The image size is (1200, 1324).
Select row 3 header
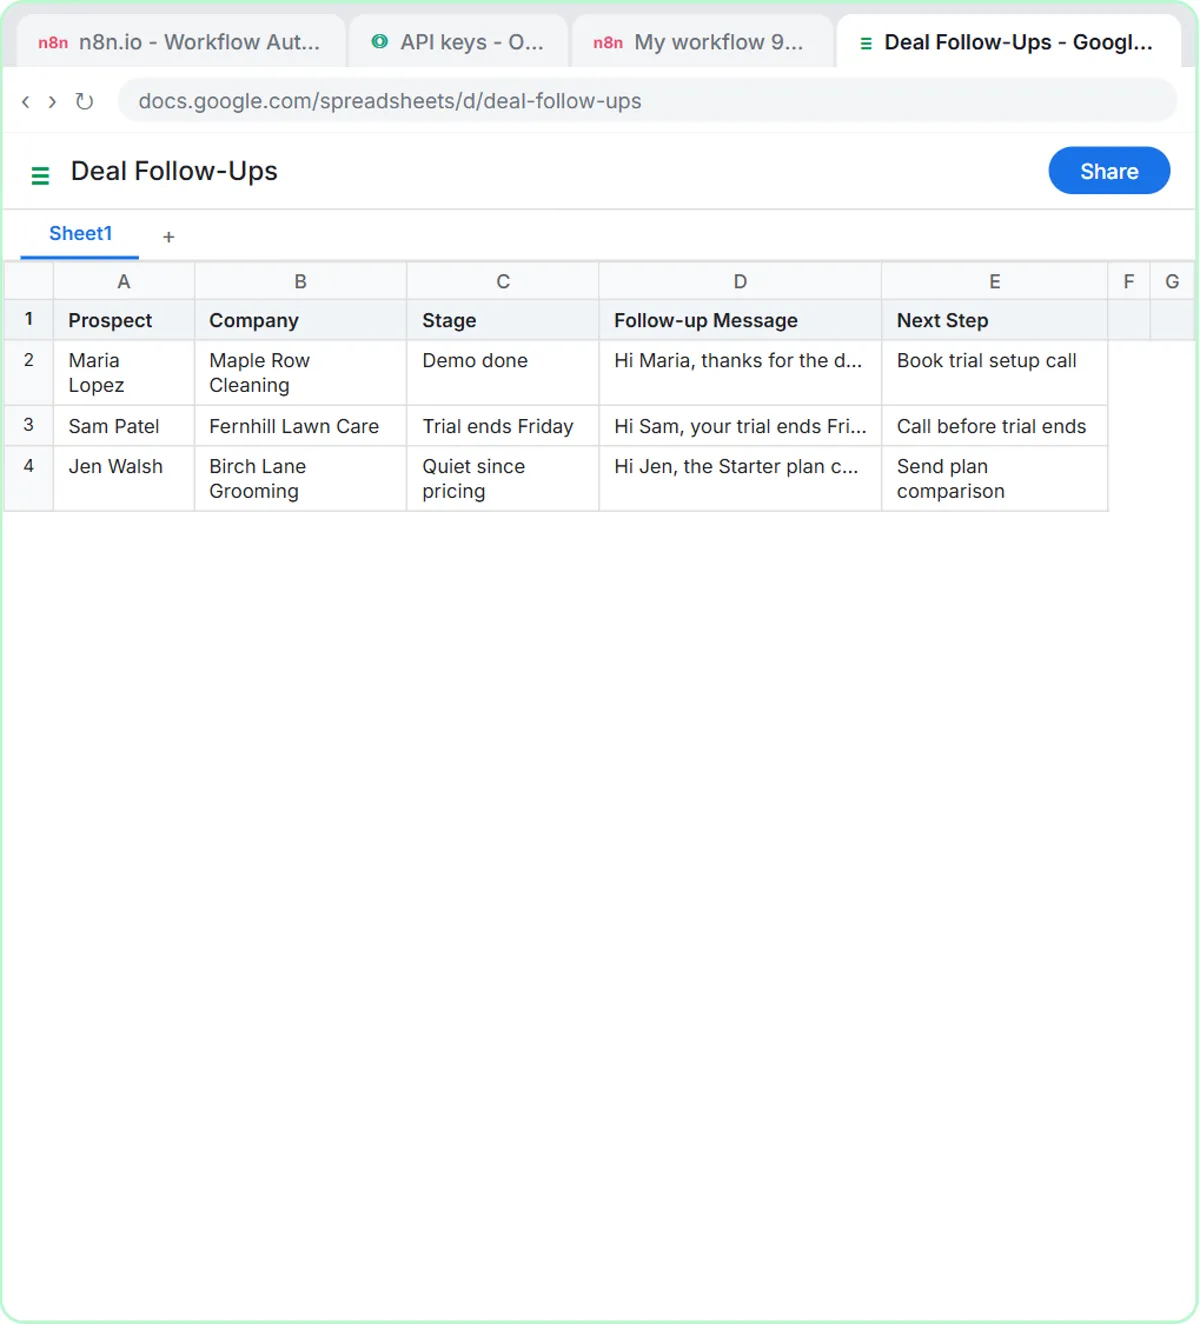tap(28, 425)
